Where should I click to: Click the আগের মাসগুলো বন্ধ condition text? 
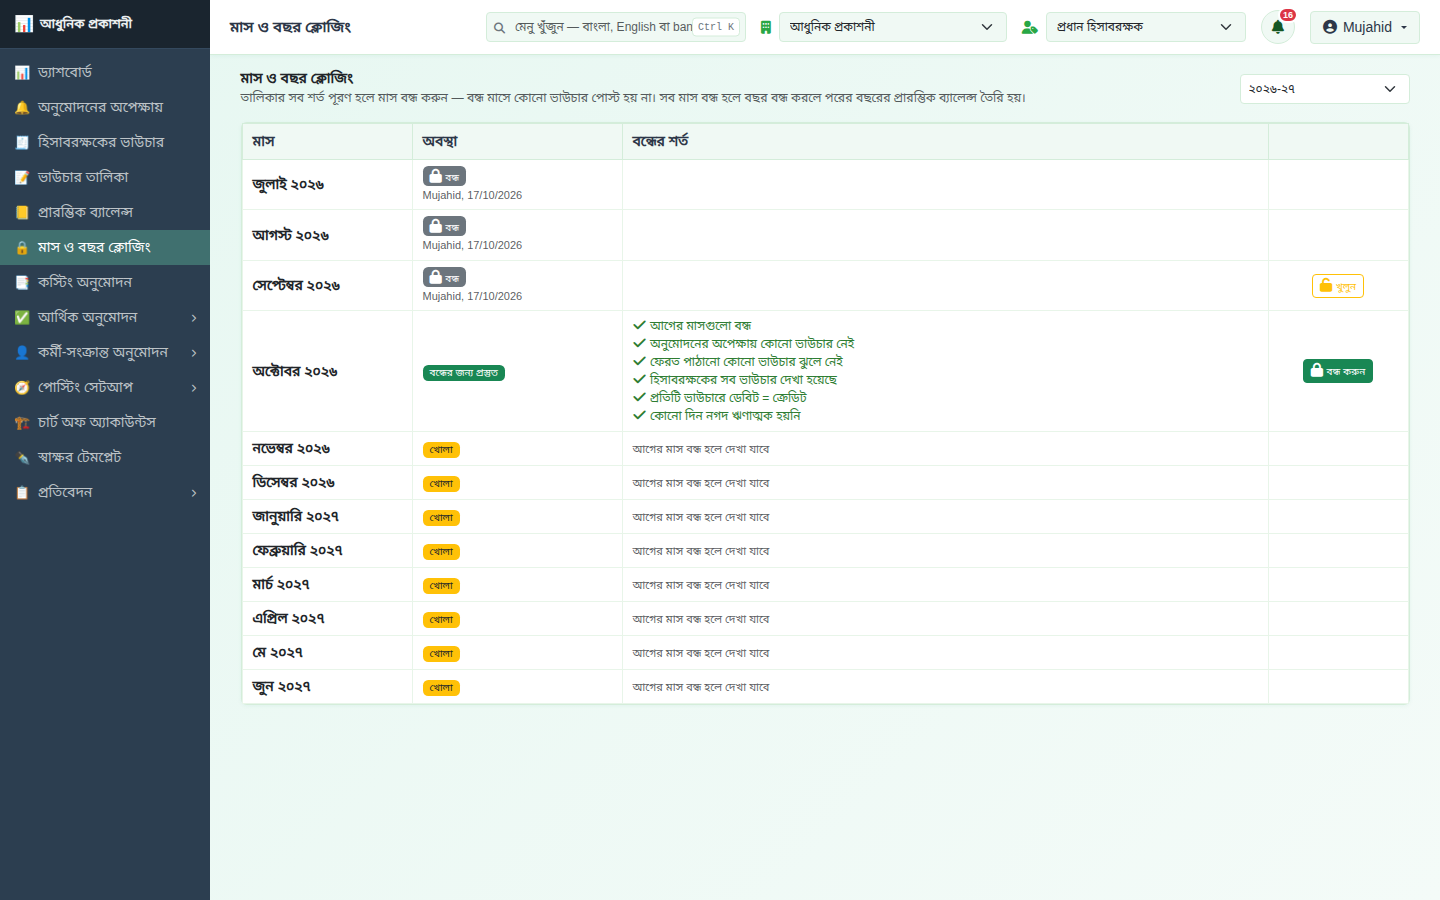(700, 325)
